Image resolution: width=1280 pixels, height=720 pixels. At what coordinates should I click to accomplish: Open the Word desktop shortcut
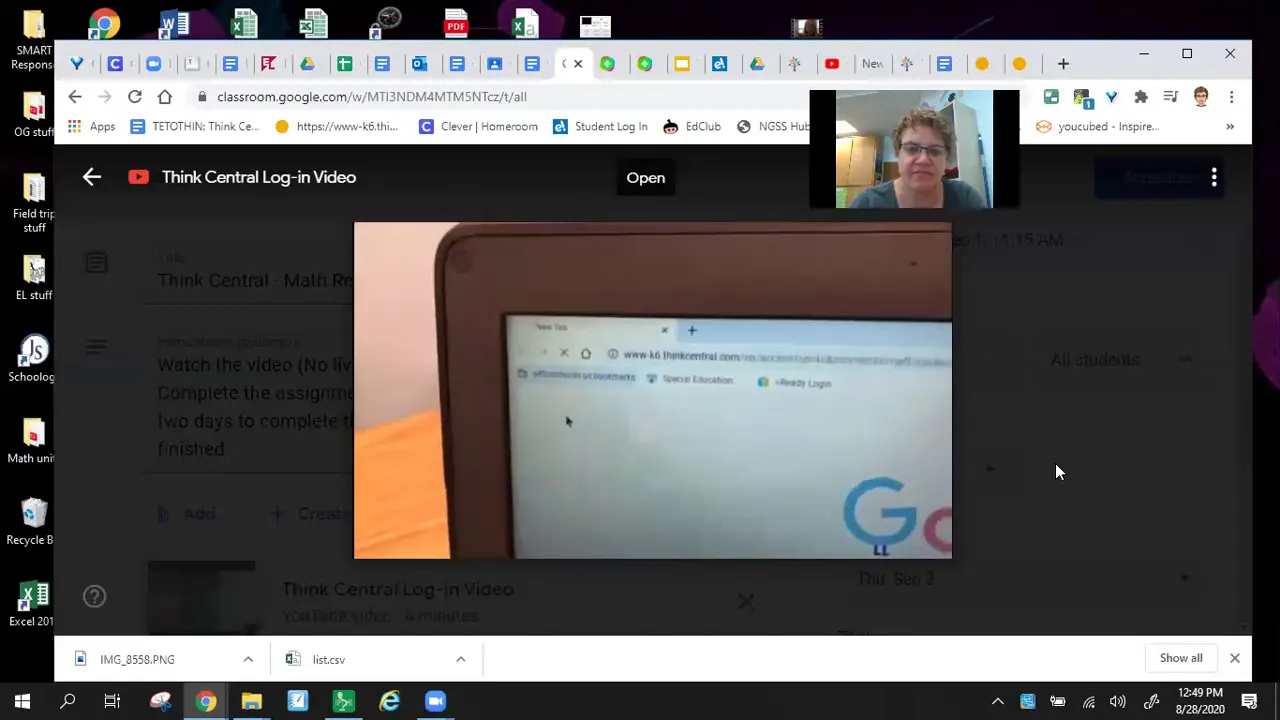pyautogui.click(x=172, y=22)
